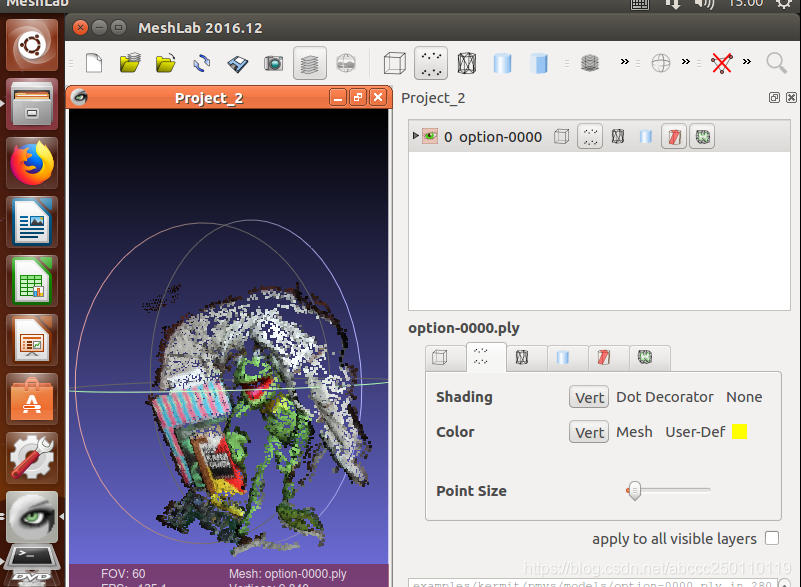Set Shading to Dot Decorator
This screenshot has height=587, width=801.
664,397
